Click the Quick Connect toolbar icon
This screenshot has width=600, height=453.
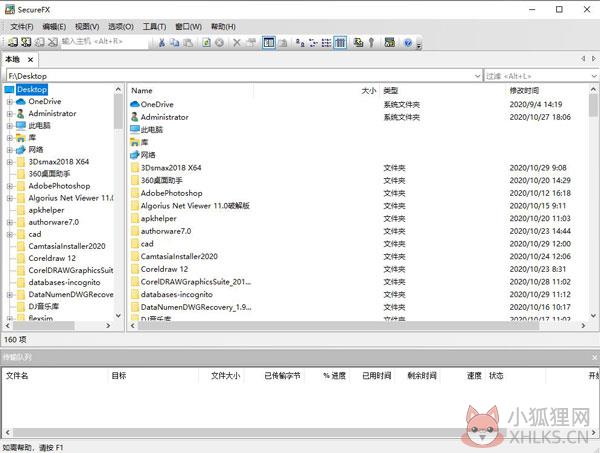click(26, 42)
